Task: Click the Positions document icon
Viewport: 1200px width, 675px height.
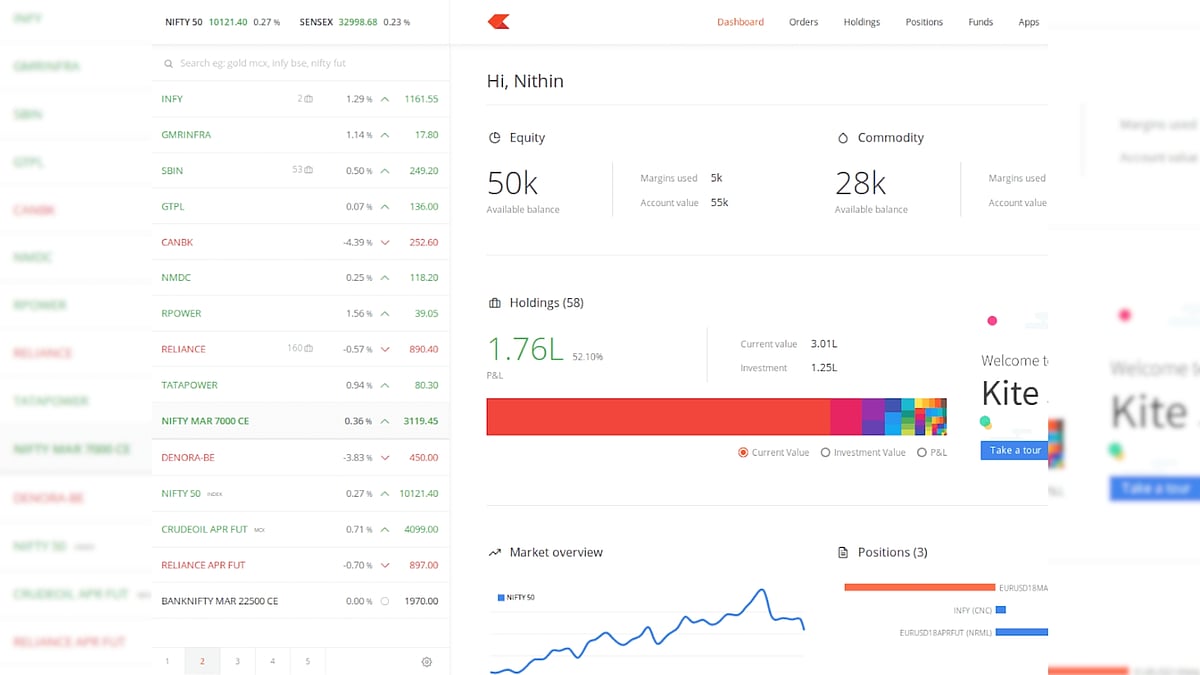Action: pos(842,552)
